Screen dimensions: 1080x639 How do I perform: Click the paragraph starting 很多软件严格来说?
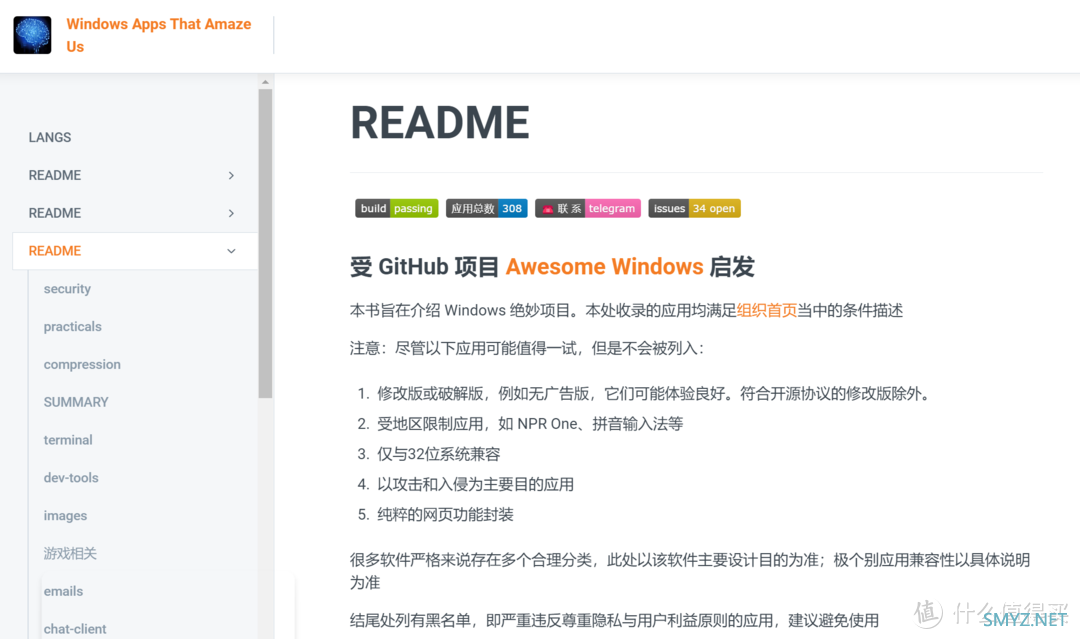point(690,571)
